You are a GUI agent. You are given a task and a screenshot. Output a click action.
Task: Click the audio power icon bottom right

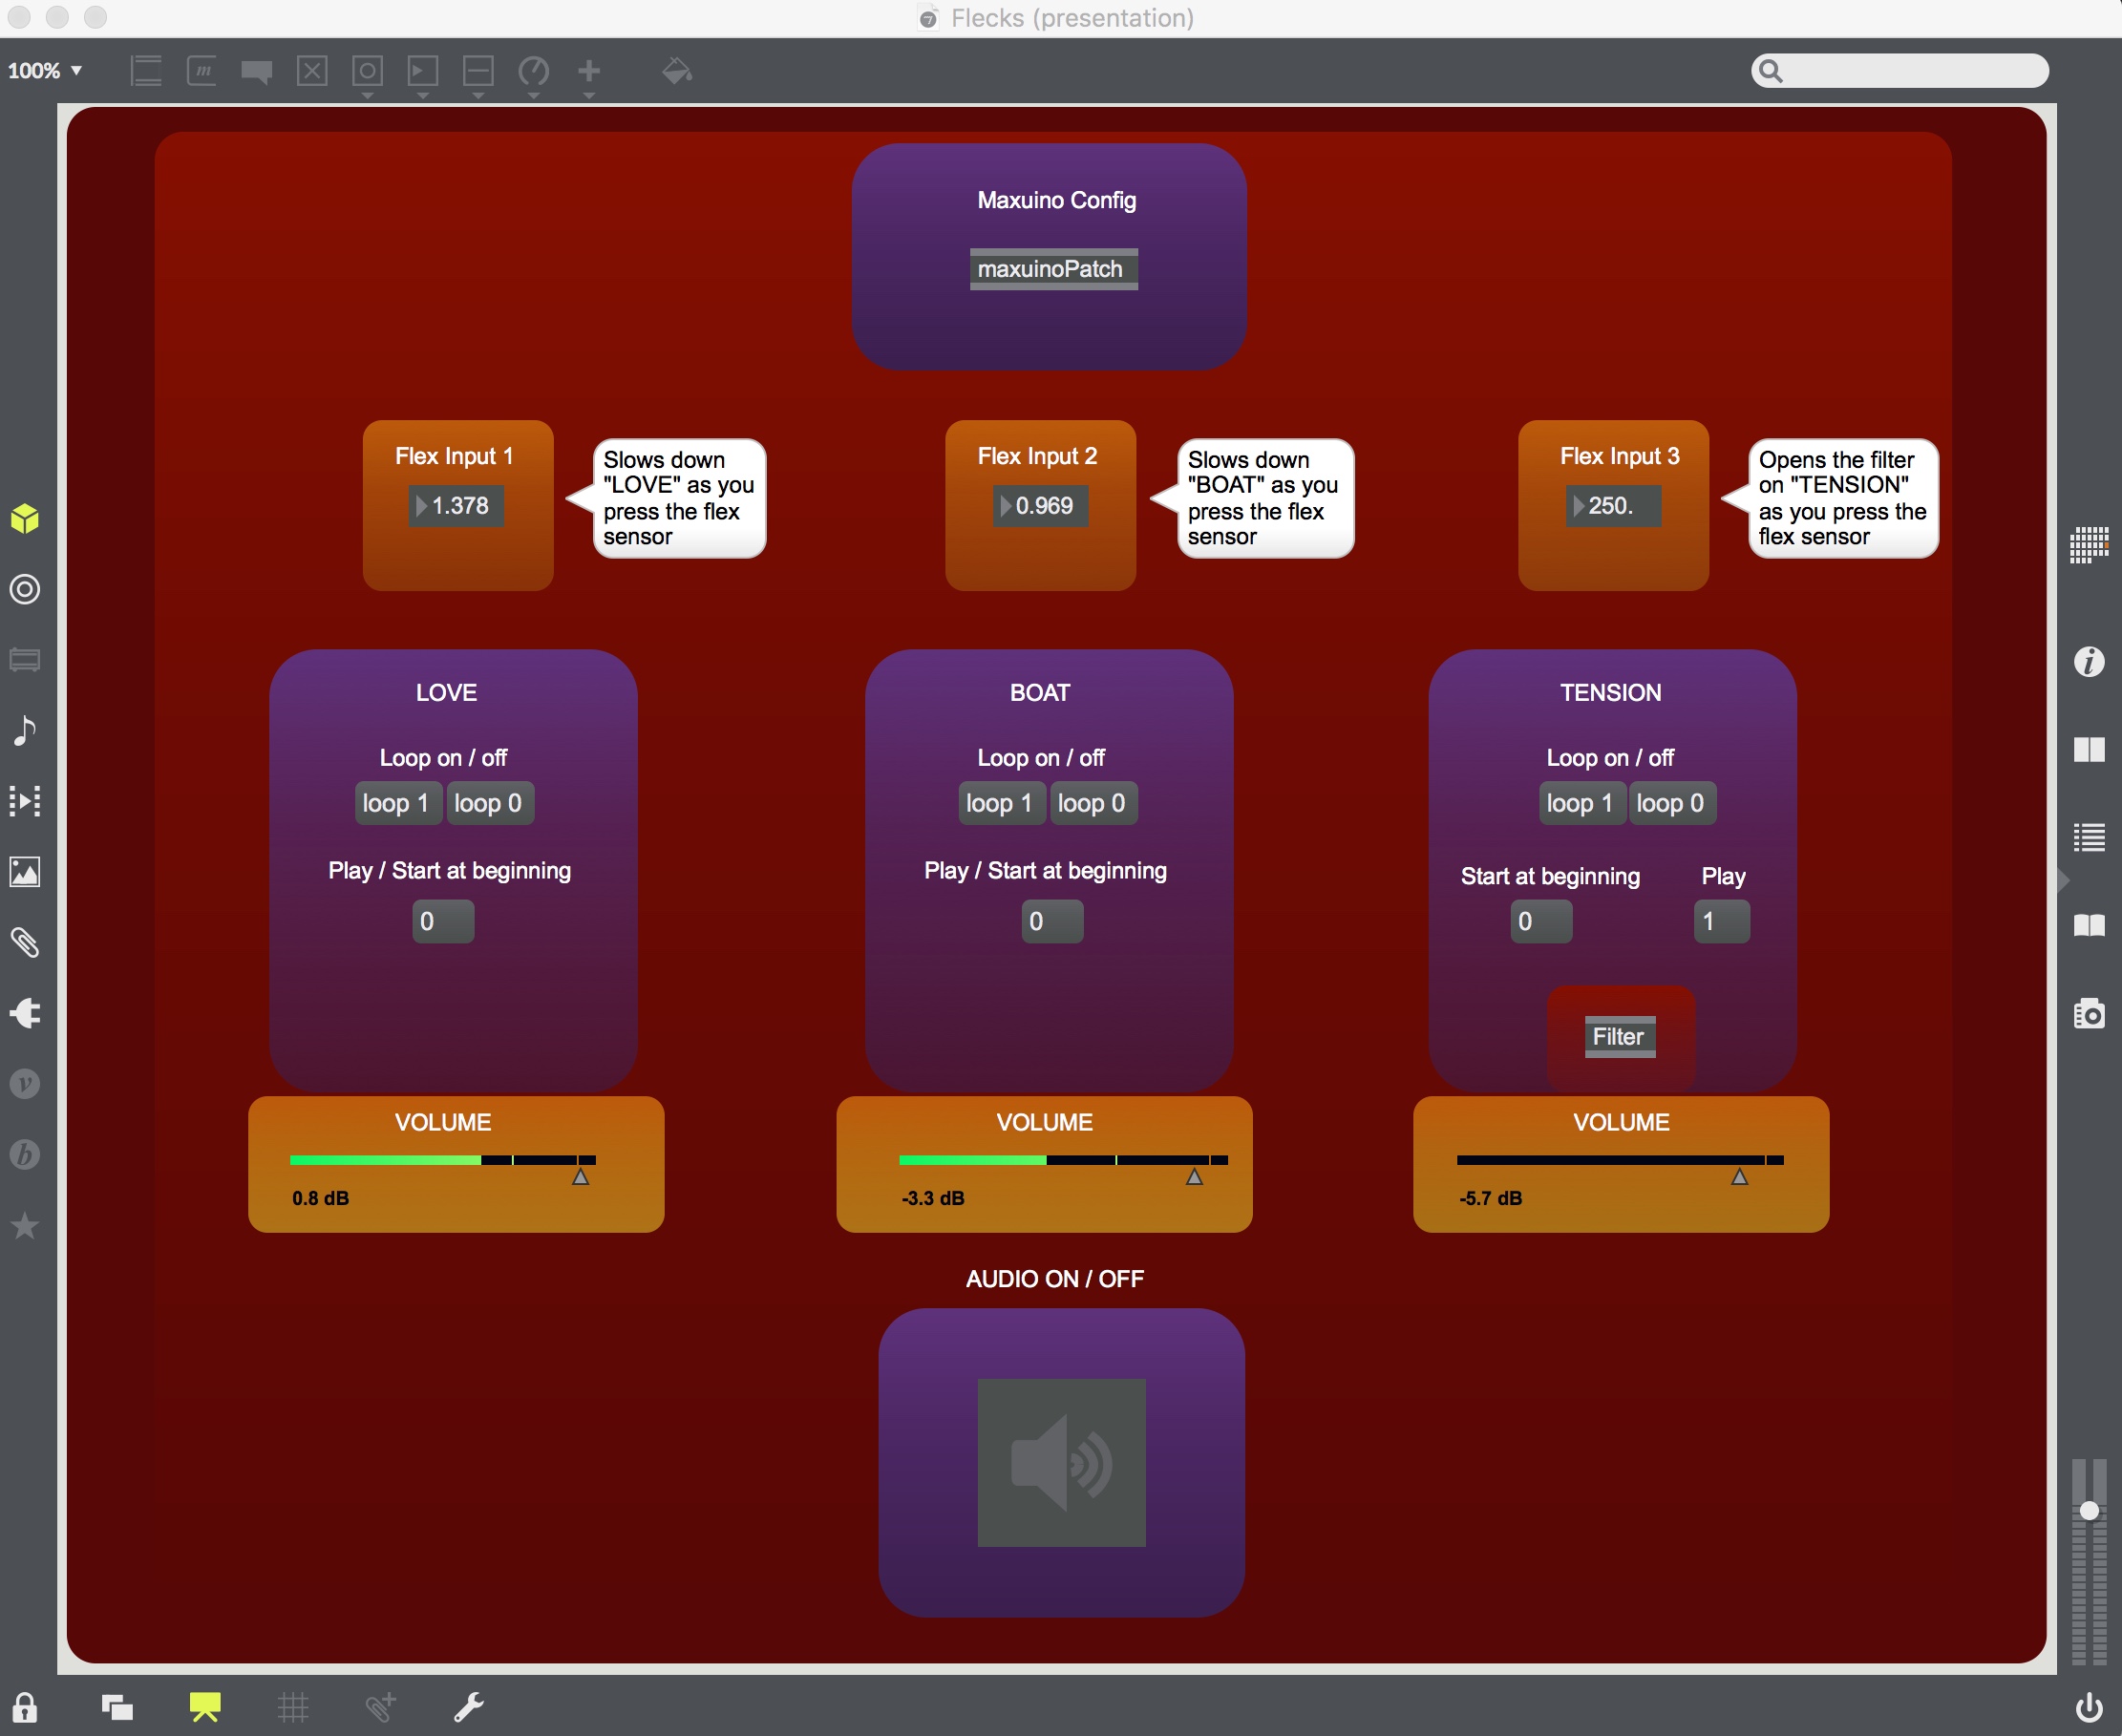click(2089, 1707)
